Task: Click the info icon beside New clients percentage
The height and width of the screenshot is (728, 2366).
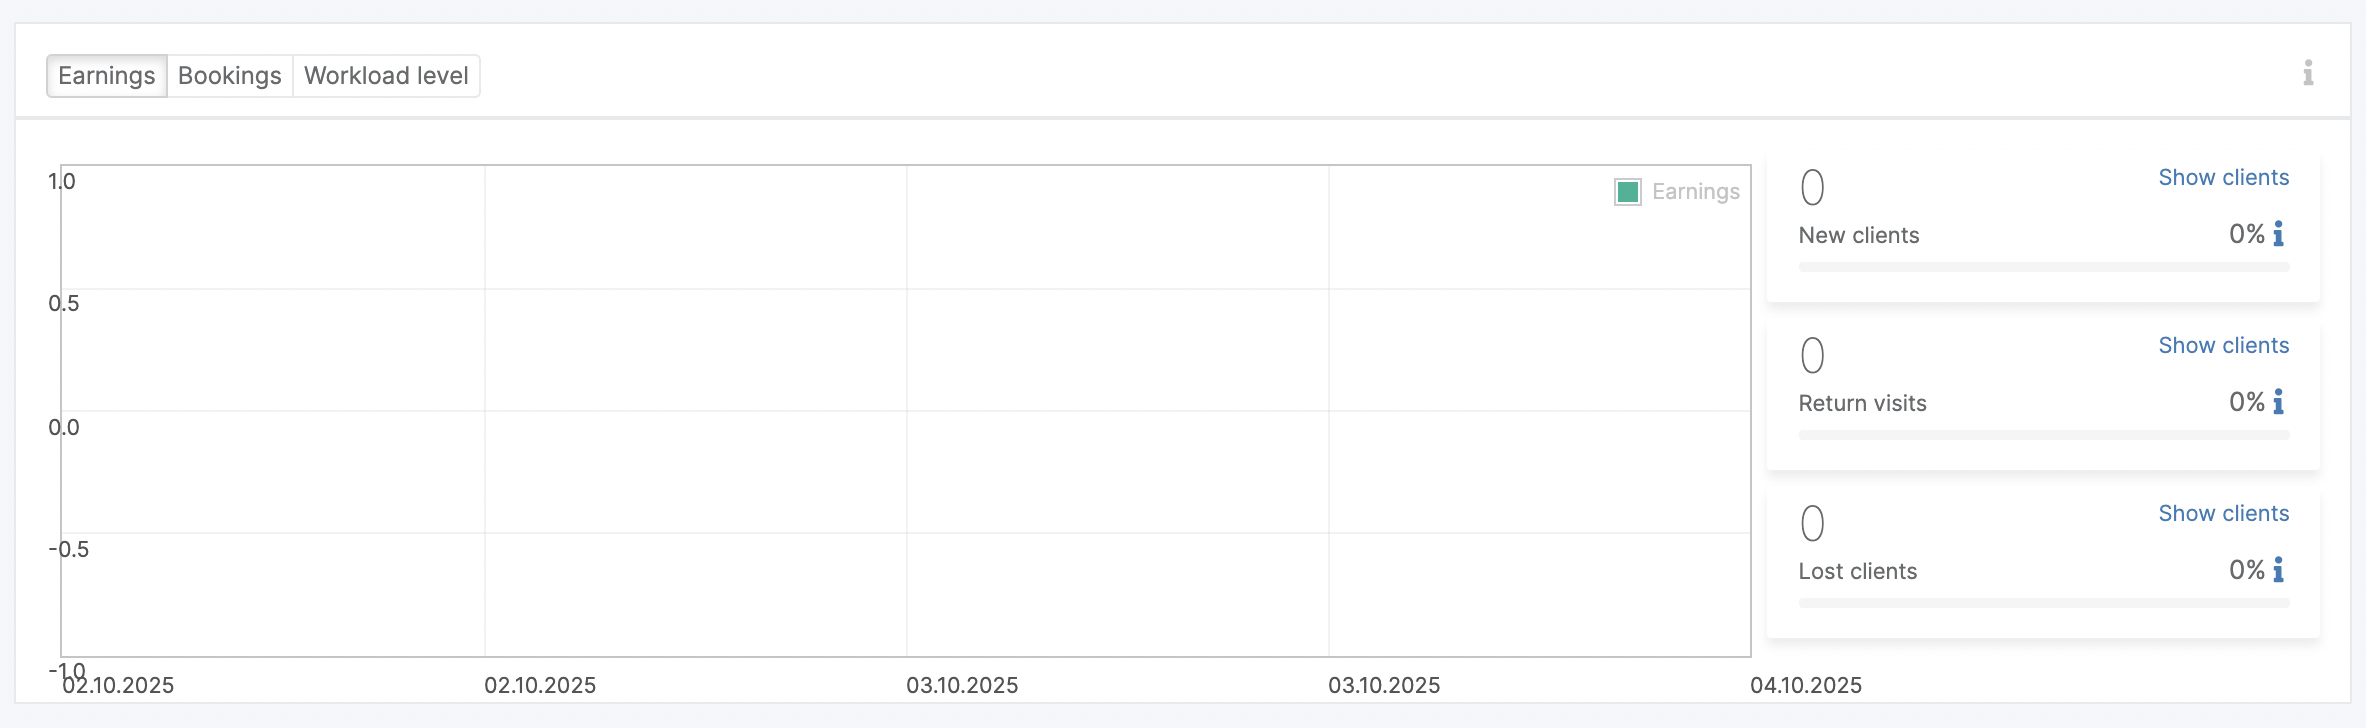Action: [2278, 234]
